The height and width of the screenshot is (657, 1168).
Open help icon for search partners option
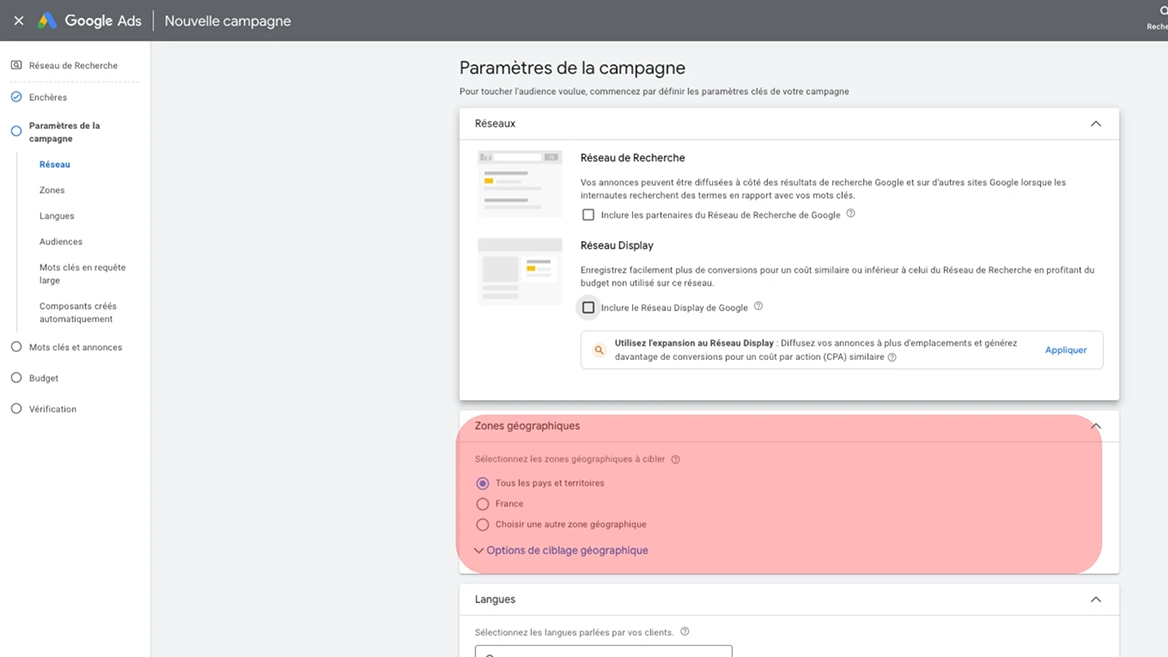[x=851, y=214]
